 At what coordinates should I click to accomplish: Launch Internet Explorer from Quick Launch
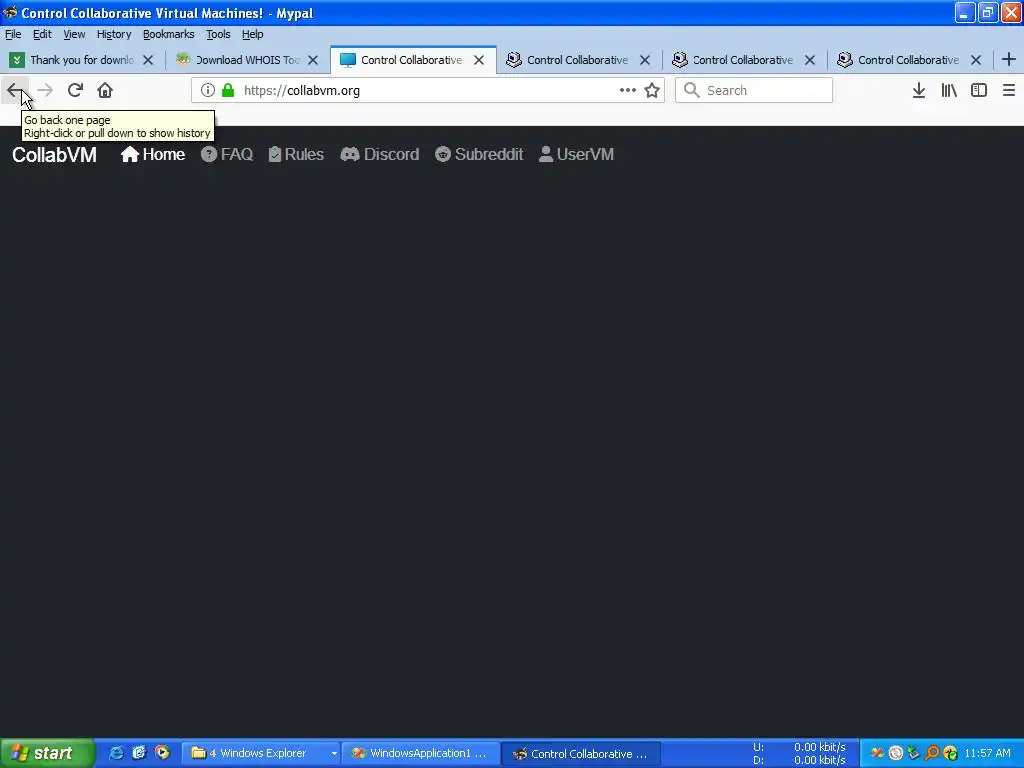(116, 753)
